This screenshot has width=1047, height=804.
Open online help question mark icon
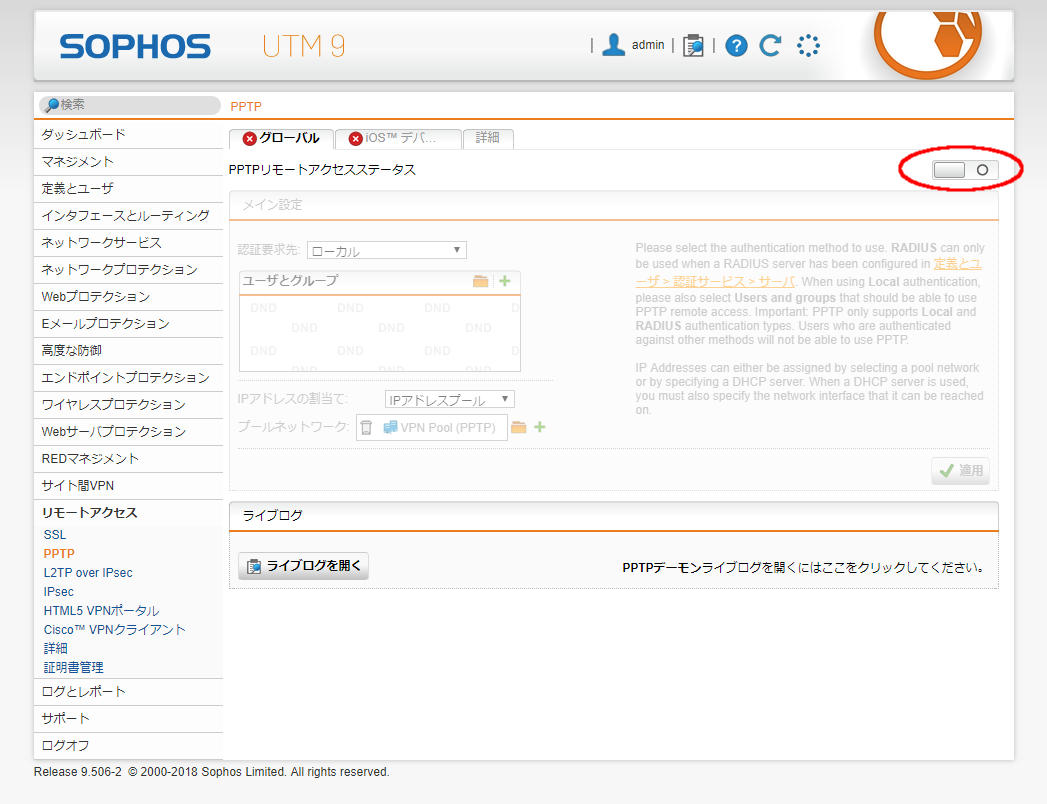[x=736, y=46]
